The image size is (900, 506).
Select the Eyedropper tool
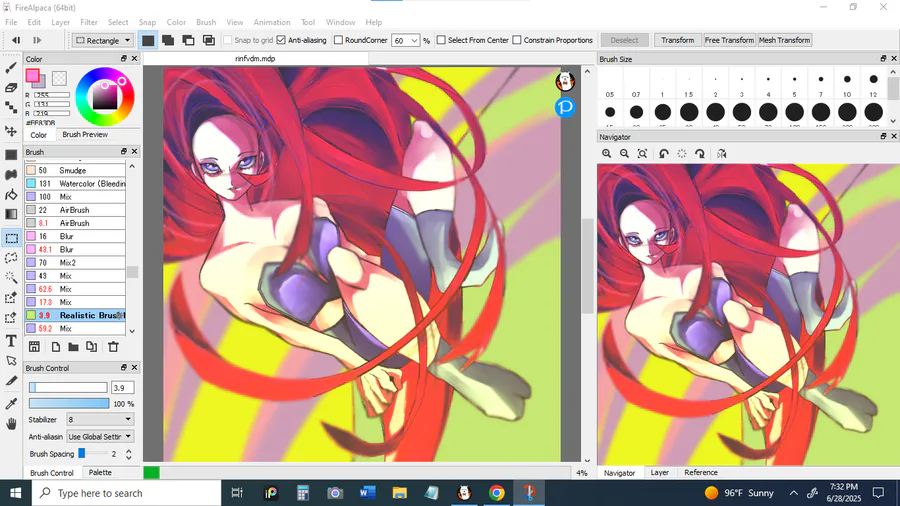click(11, 404)
